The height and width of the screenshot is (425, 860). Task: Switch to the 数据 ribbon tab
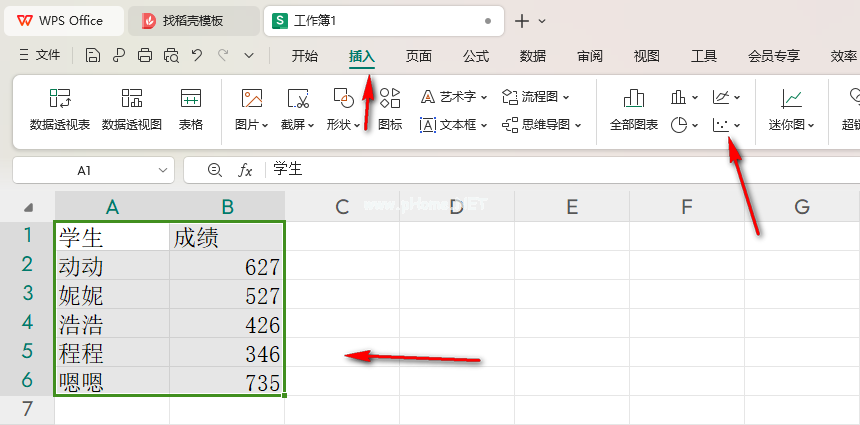pyautogui.click(x=533, y=56)
